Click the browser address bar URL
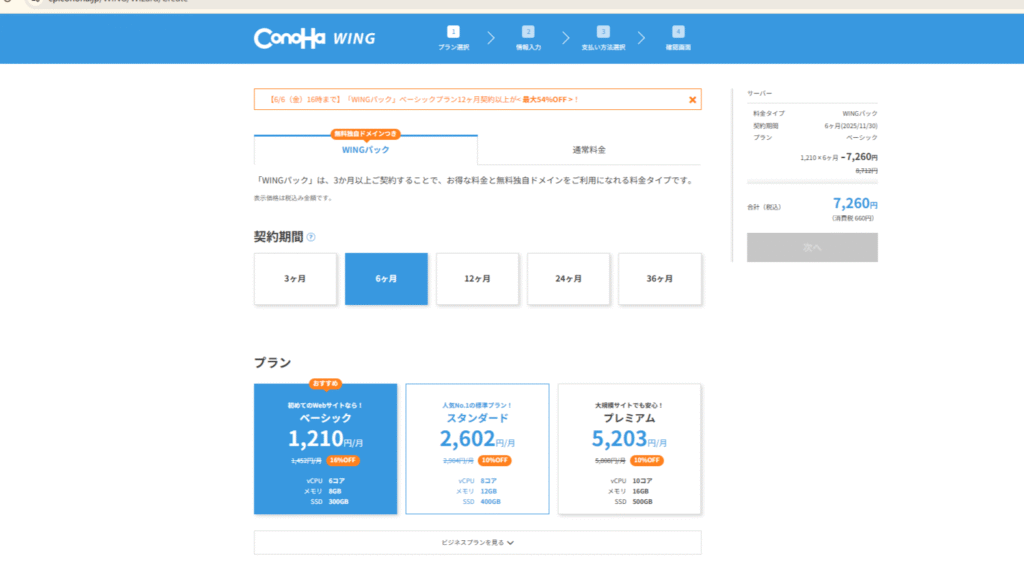The height and width of the screenshot is (576, 1024). [118, 2]
